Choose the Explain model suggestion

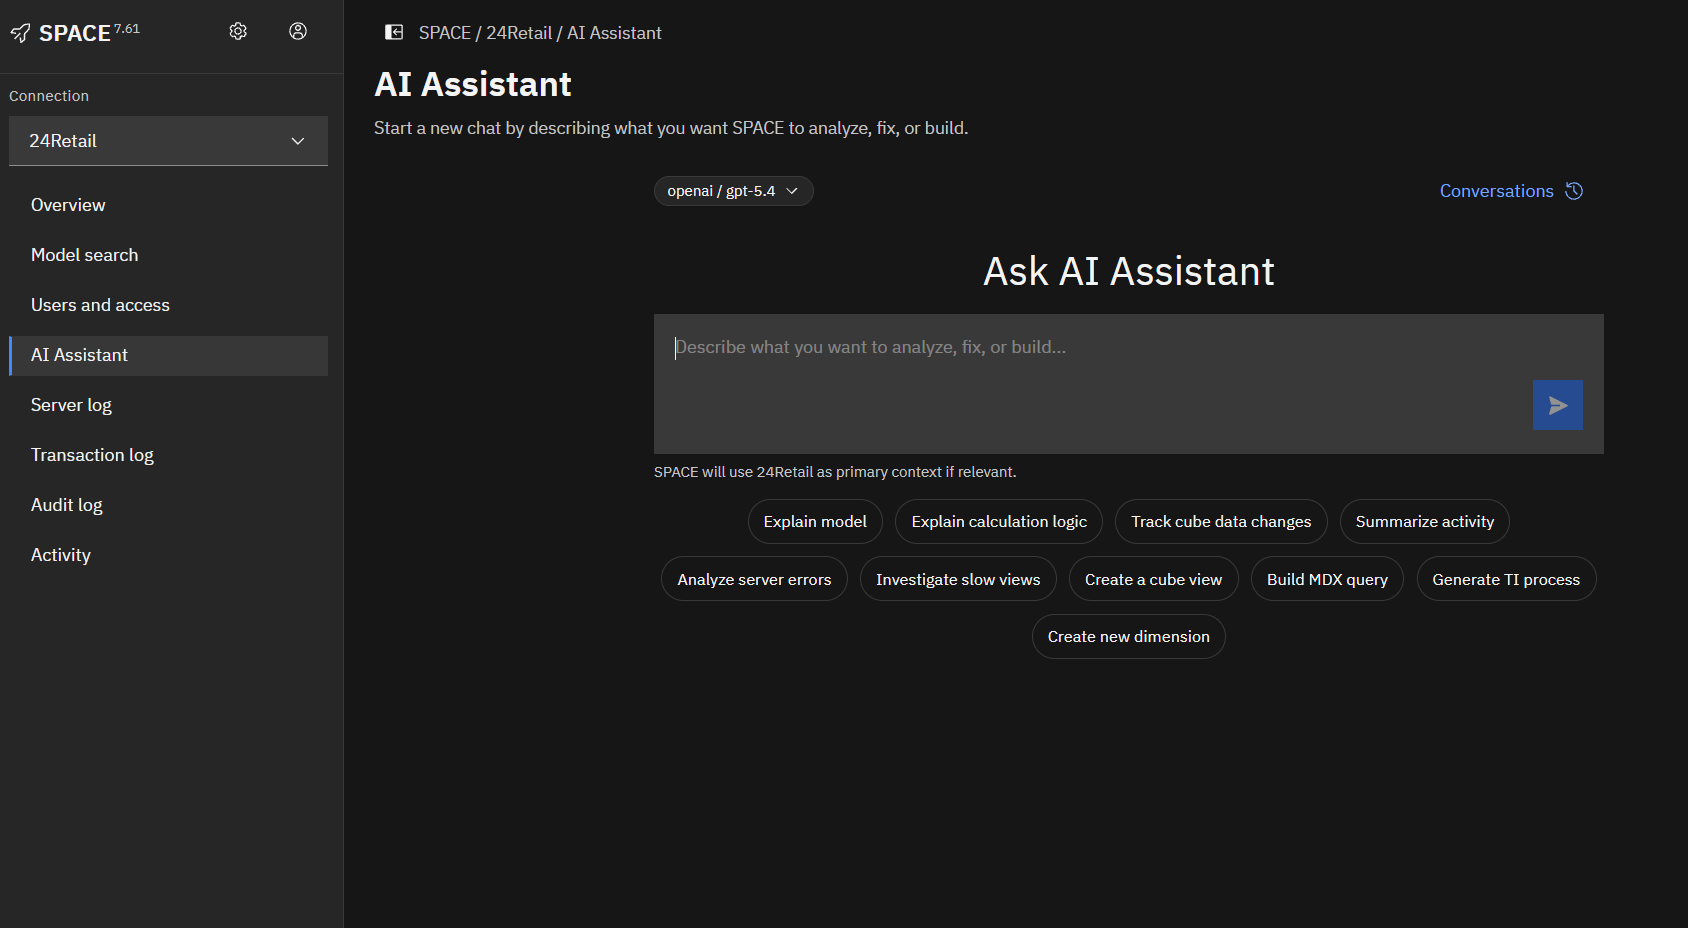coord(815,522)
